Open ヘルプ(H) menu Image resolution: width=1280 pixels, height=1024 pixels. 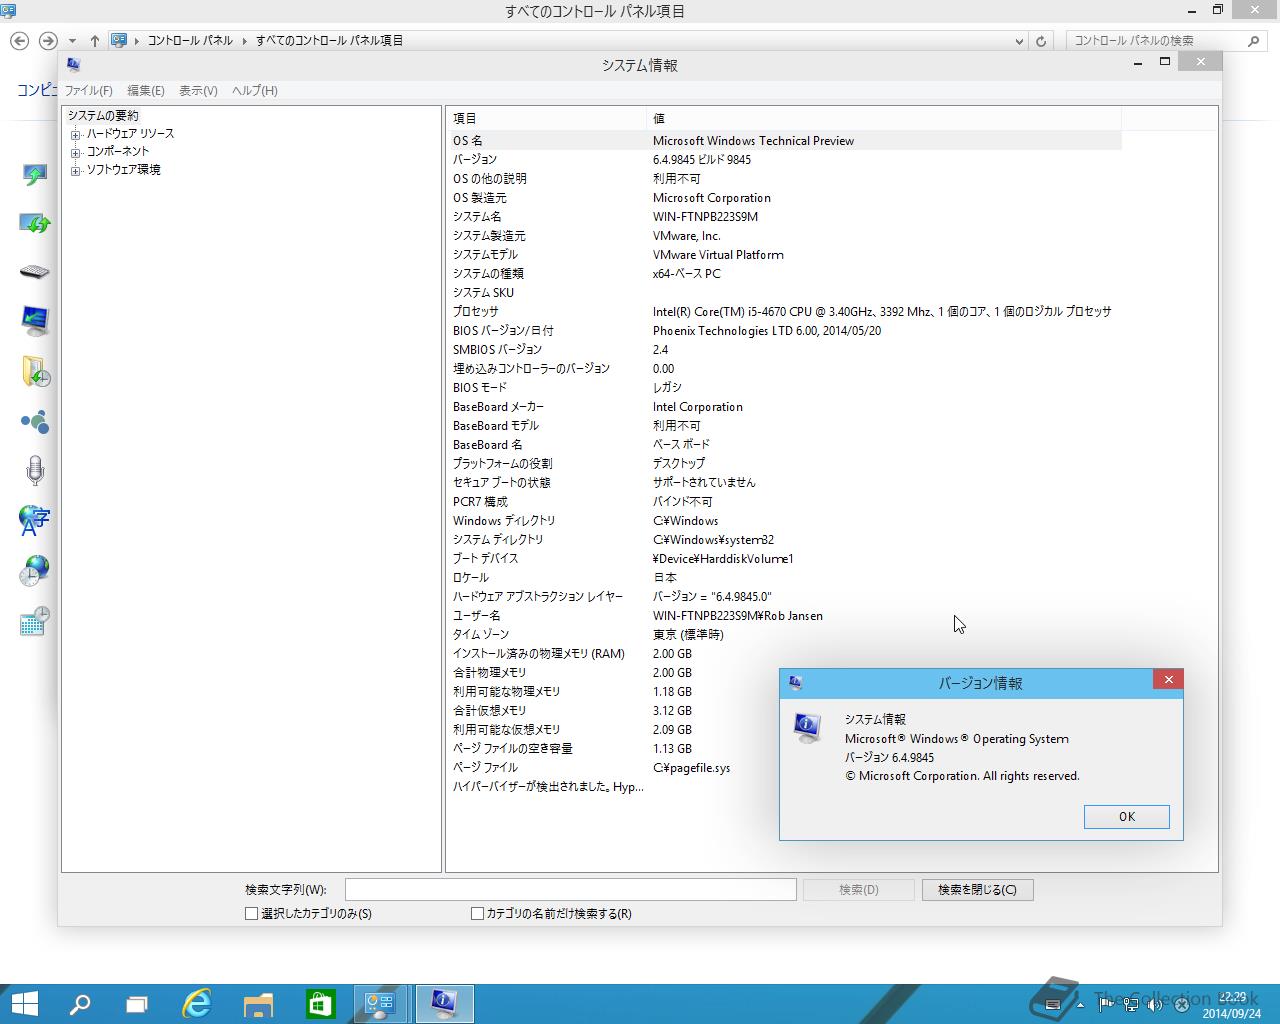254,91
